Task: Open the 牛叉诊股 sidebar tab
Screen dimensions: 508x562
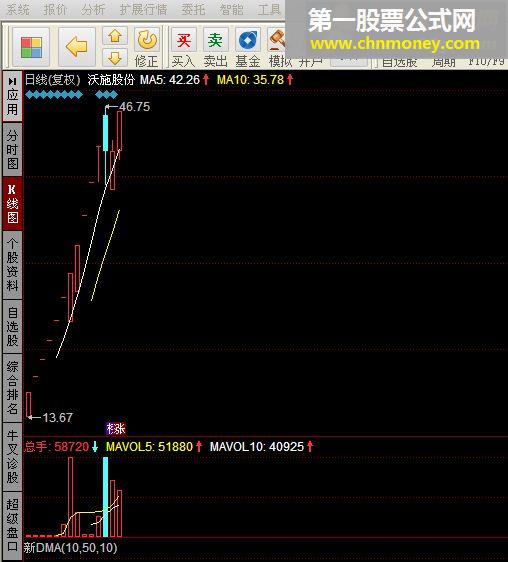Action: pyautogui.click(x=13, y=457)
